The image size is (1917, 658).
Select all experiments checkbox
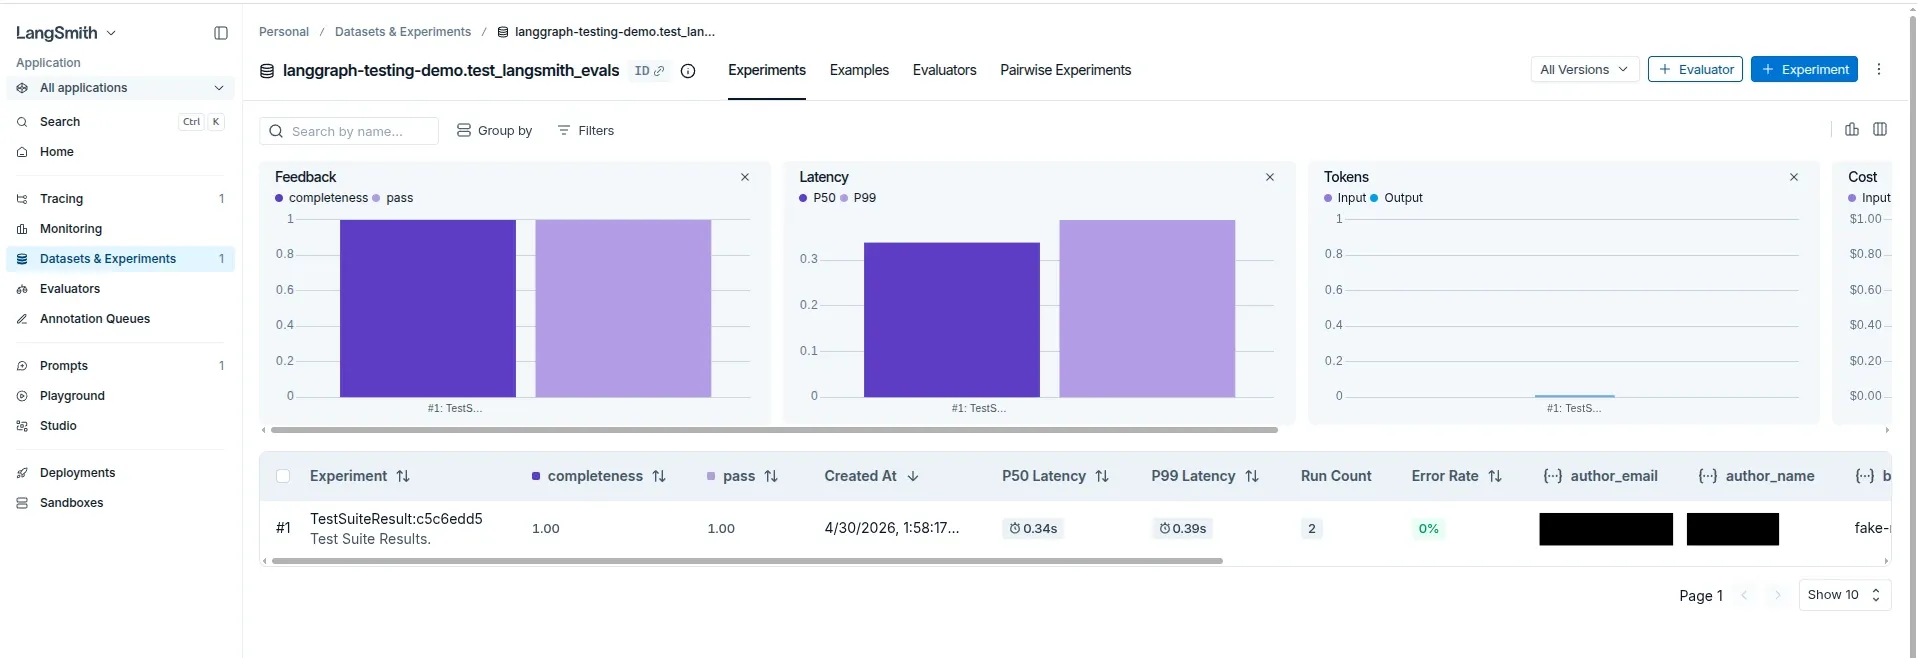pos(283,477)
